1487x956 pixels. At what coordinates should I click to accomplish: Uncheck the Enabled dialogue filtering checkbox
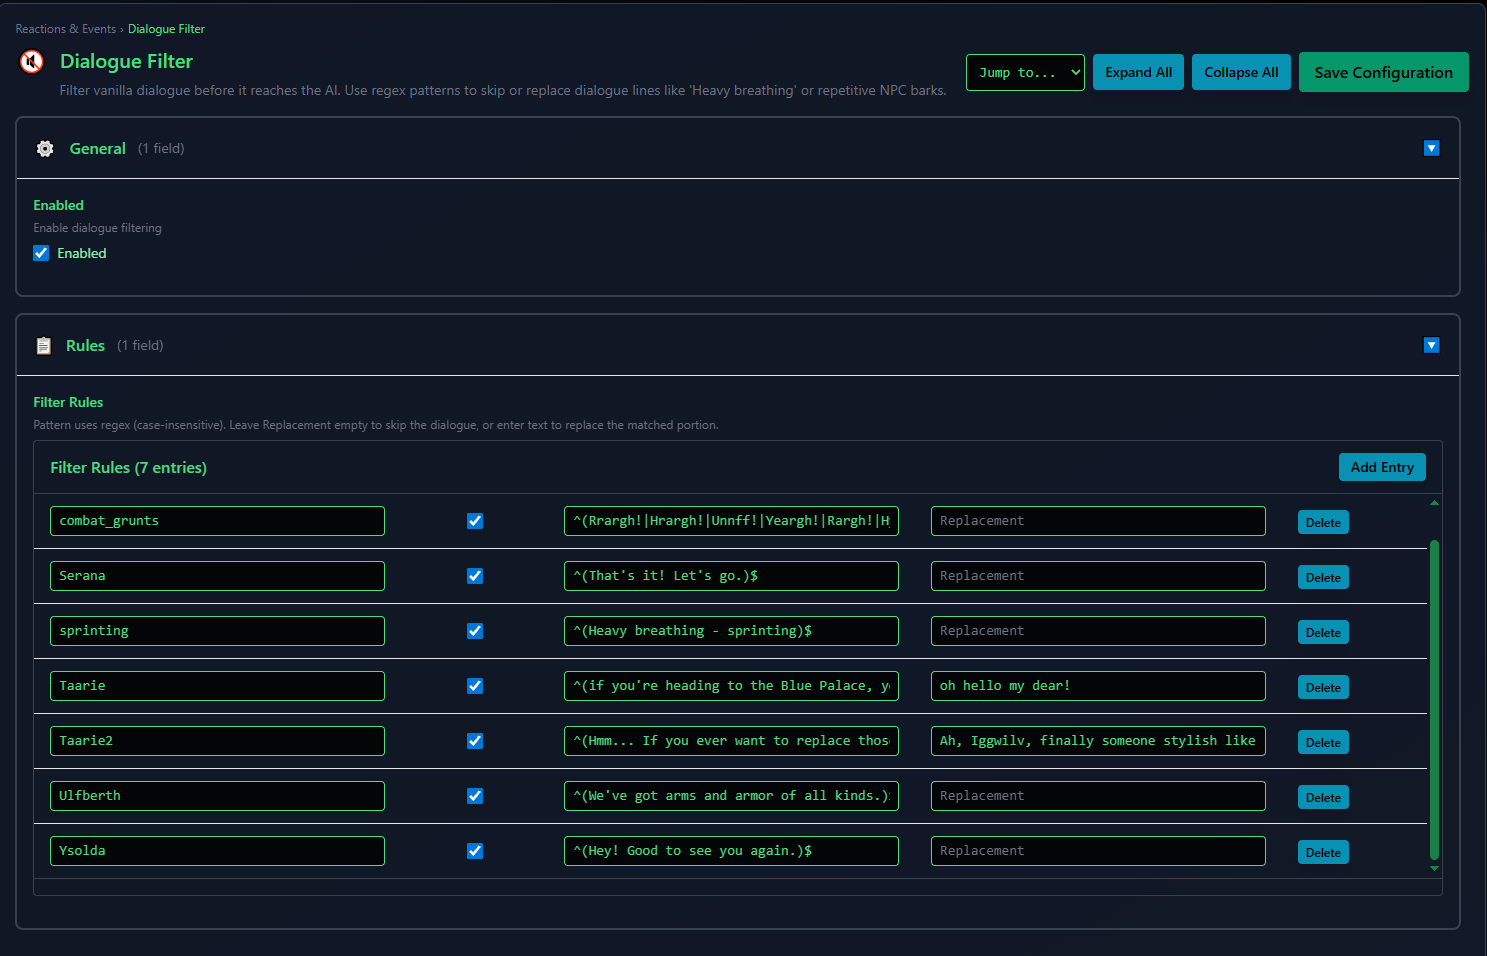coord(41,254)
